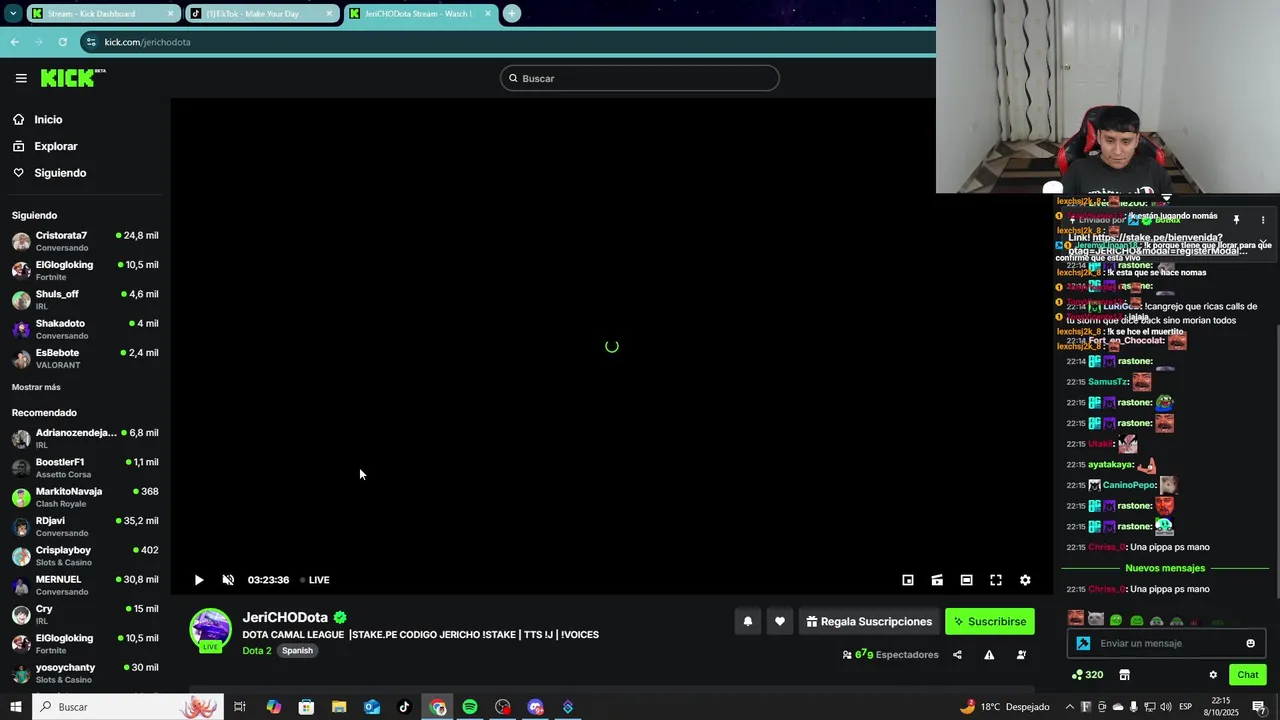Screen dimensions: 1280x720
Task: Follow channel with the heart button
Action: [780, 621]
